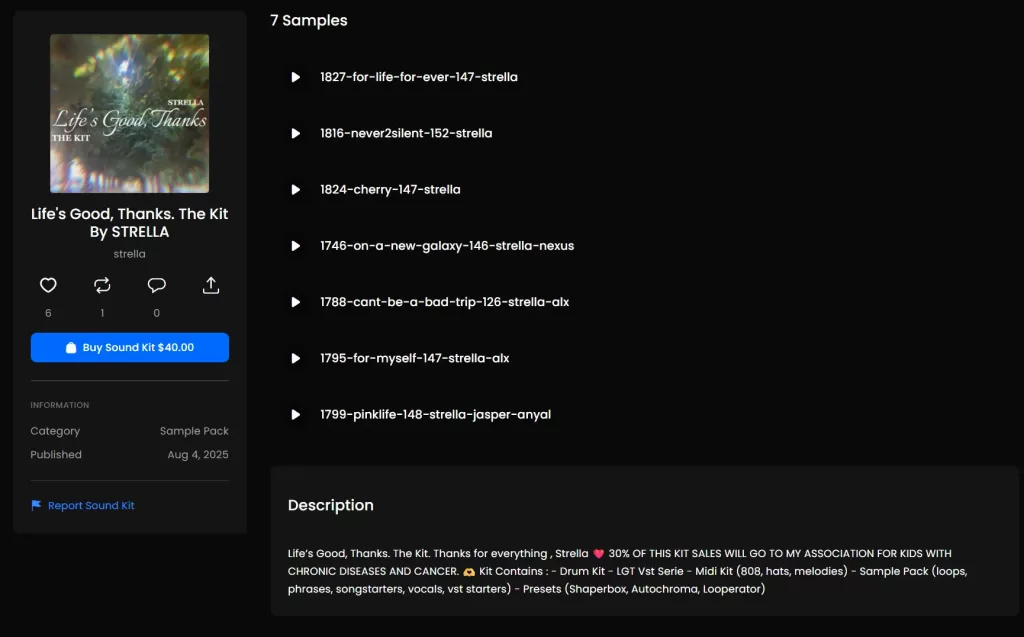Screen dimensions: 1024x637
Task: Repost the kit using the repost icon
Action: click(102, 286)
